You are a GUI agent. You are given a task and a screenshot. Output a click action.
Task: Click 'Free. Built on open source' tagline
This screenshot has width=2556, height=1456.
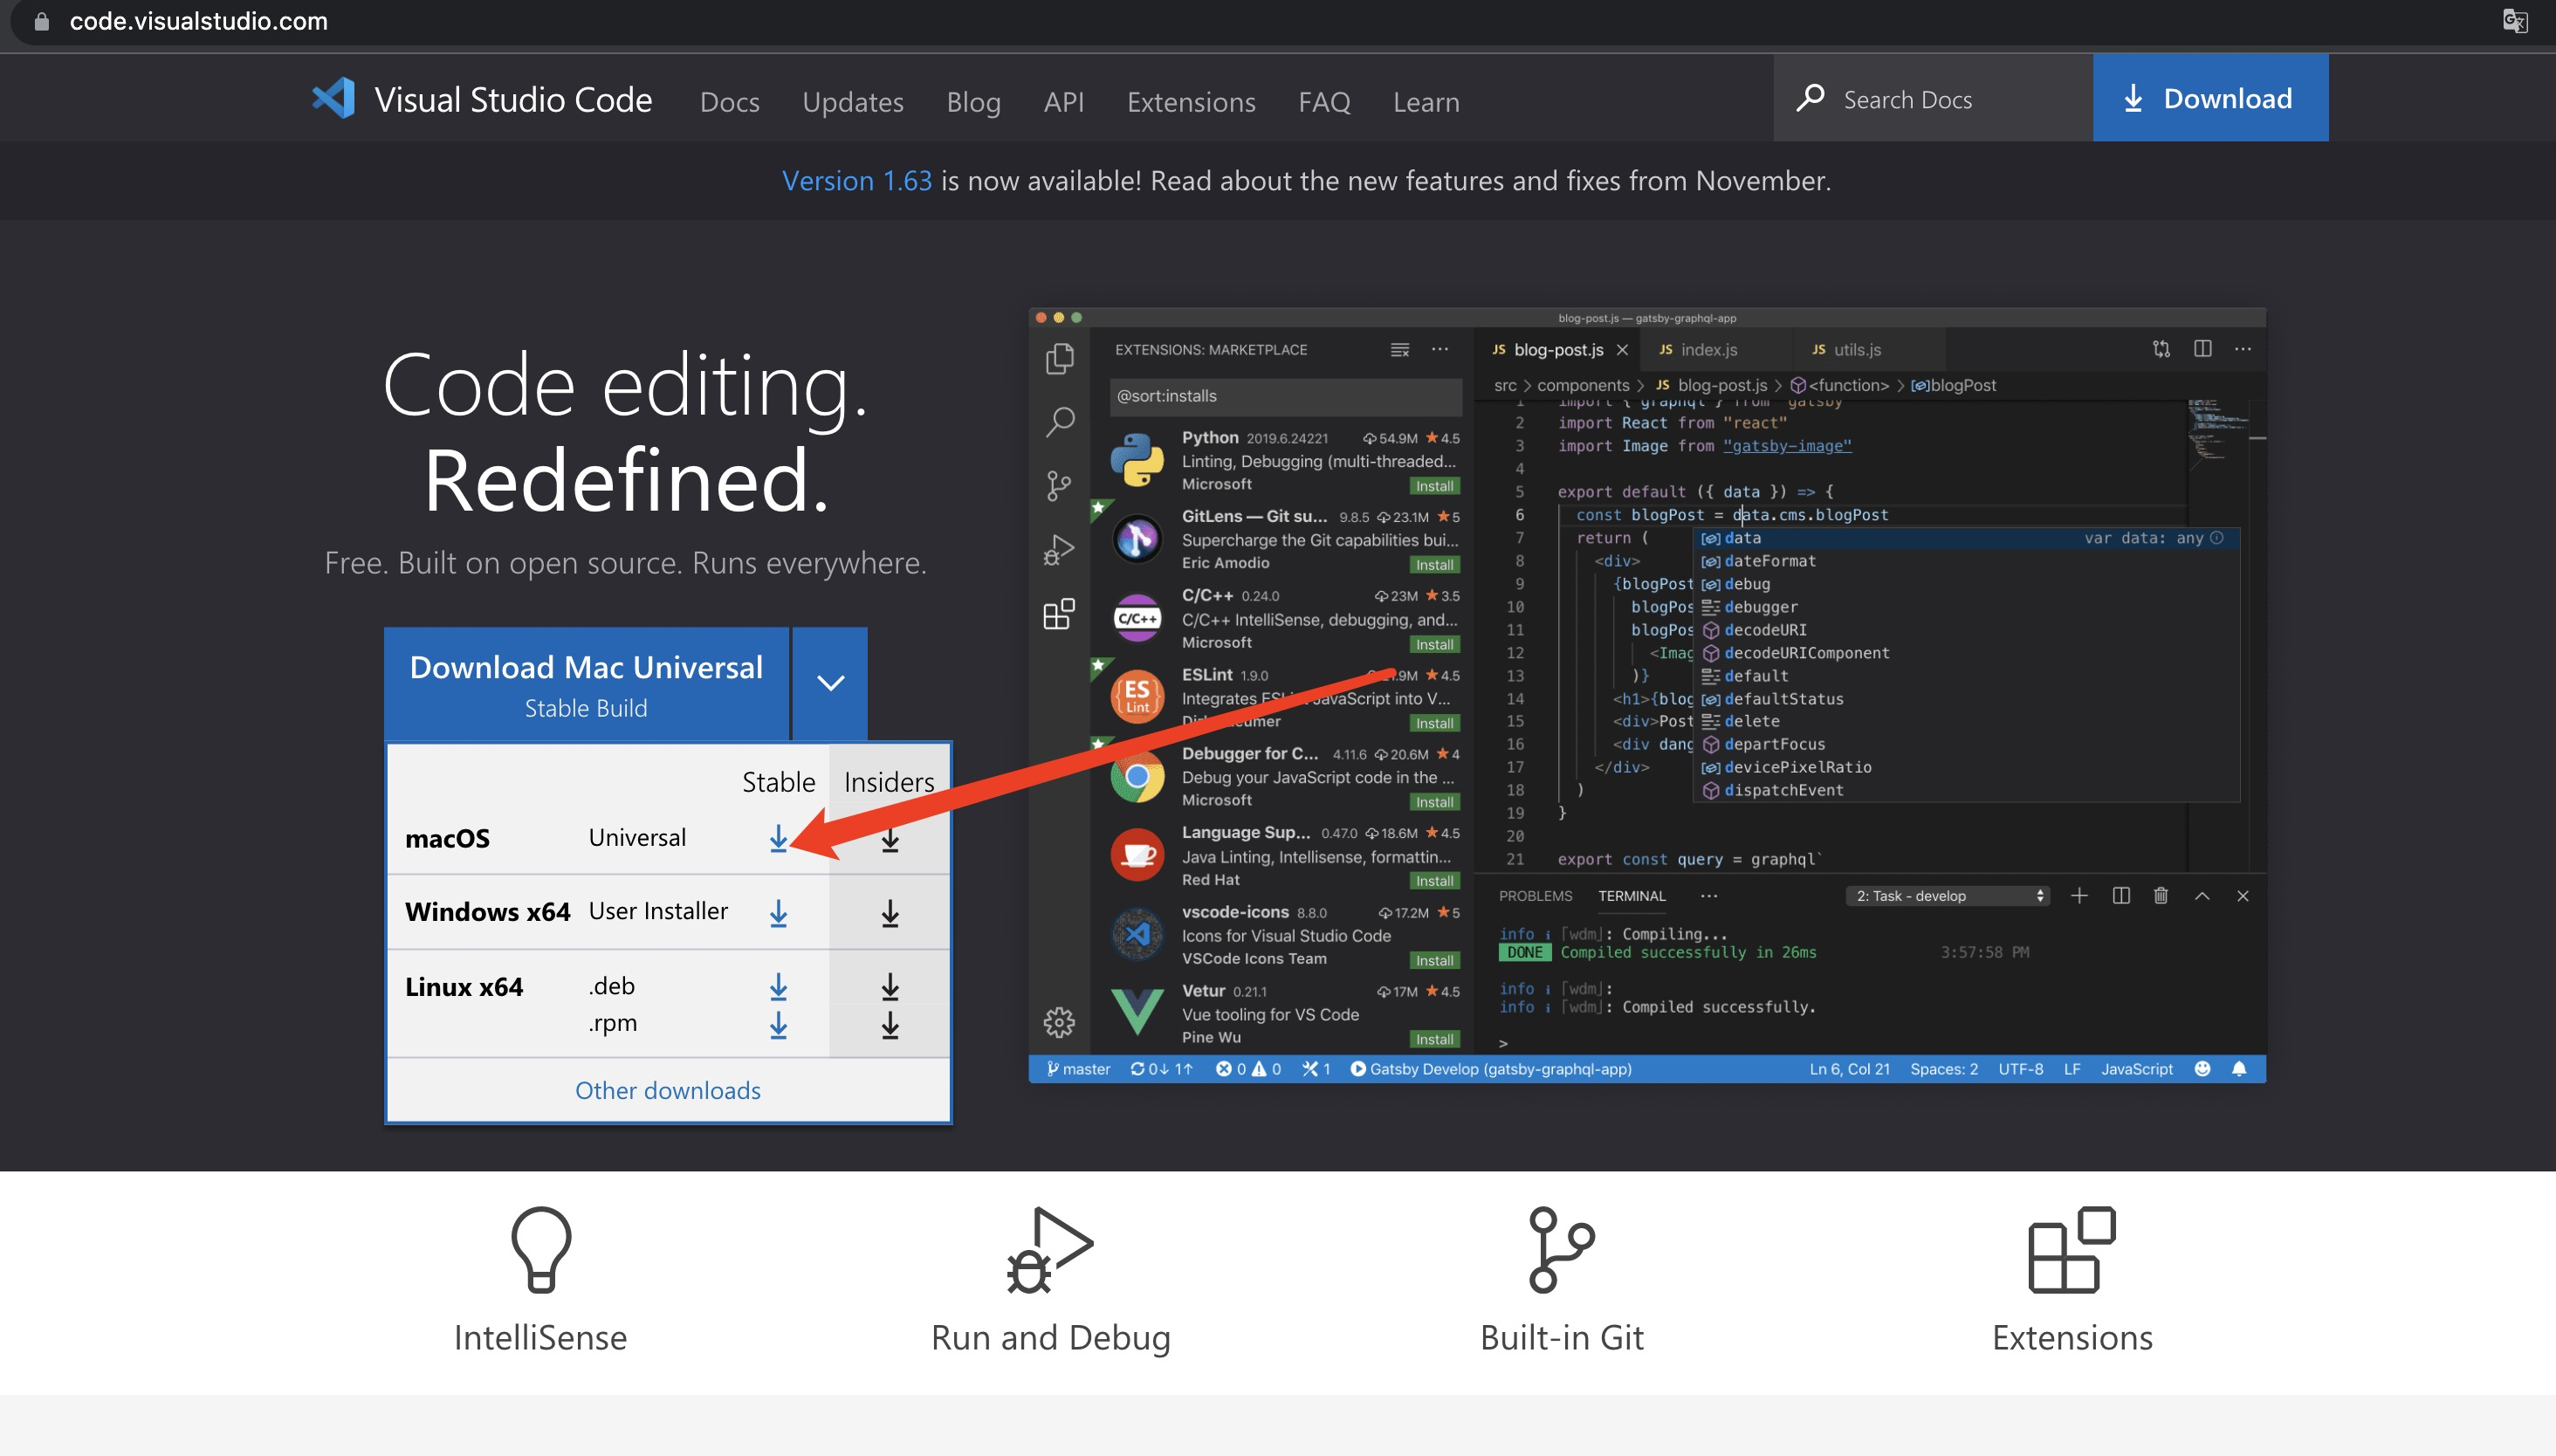tap(626, 563)
